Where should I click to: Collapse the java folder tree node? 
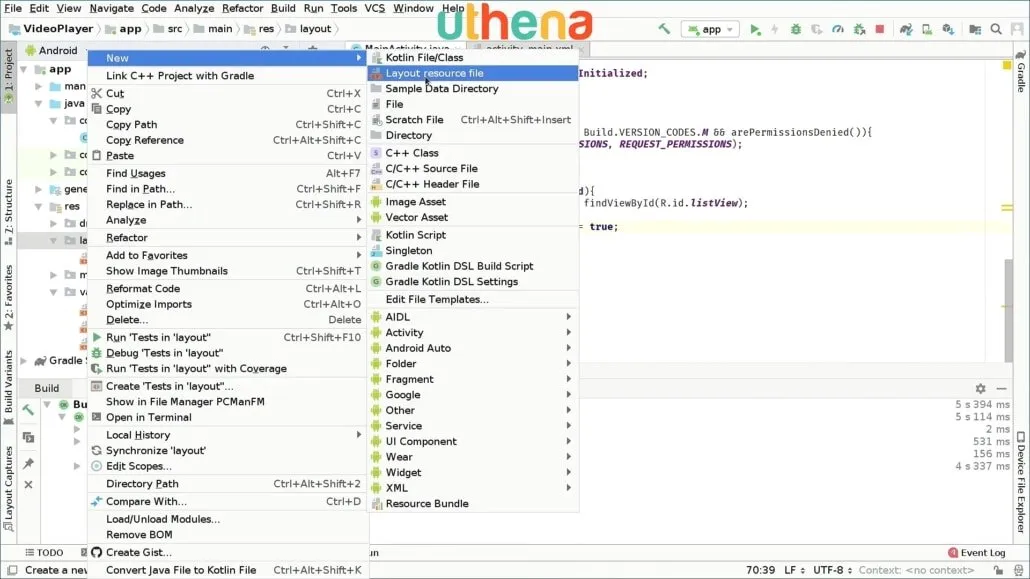[x=39, y=103]
